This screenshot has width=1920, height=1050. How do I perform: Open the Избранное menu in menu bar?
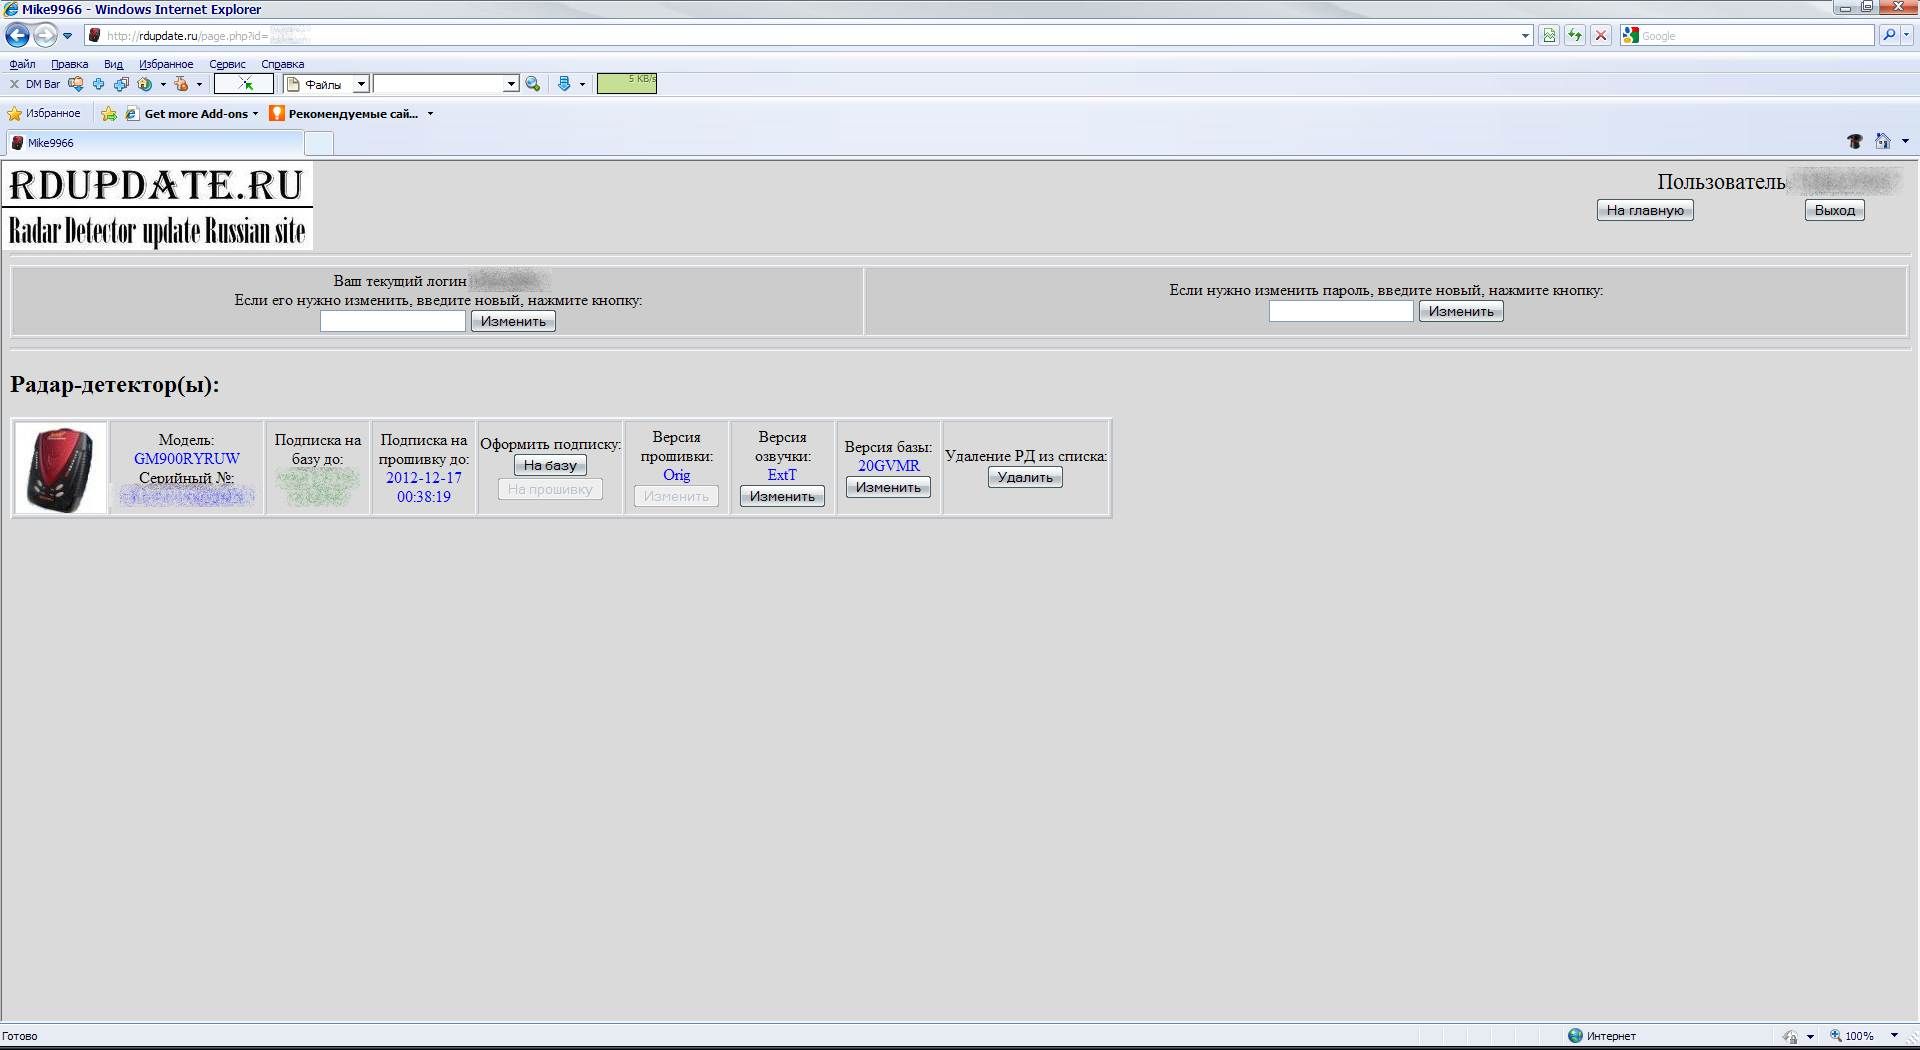(x=166, y=64)
